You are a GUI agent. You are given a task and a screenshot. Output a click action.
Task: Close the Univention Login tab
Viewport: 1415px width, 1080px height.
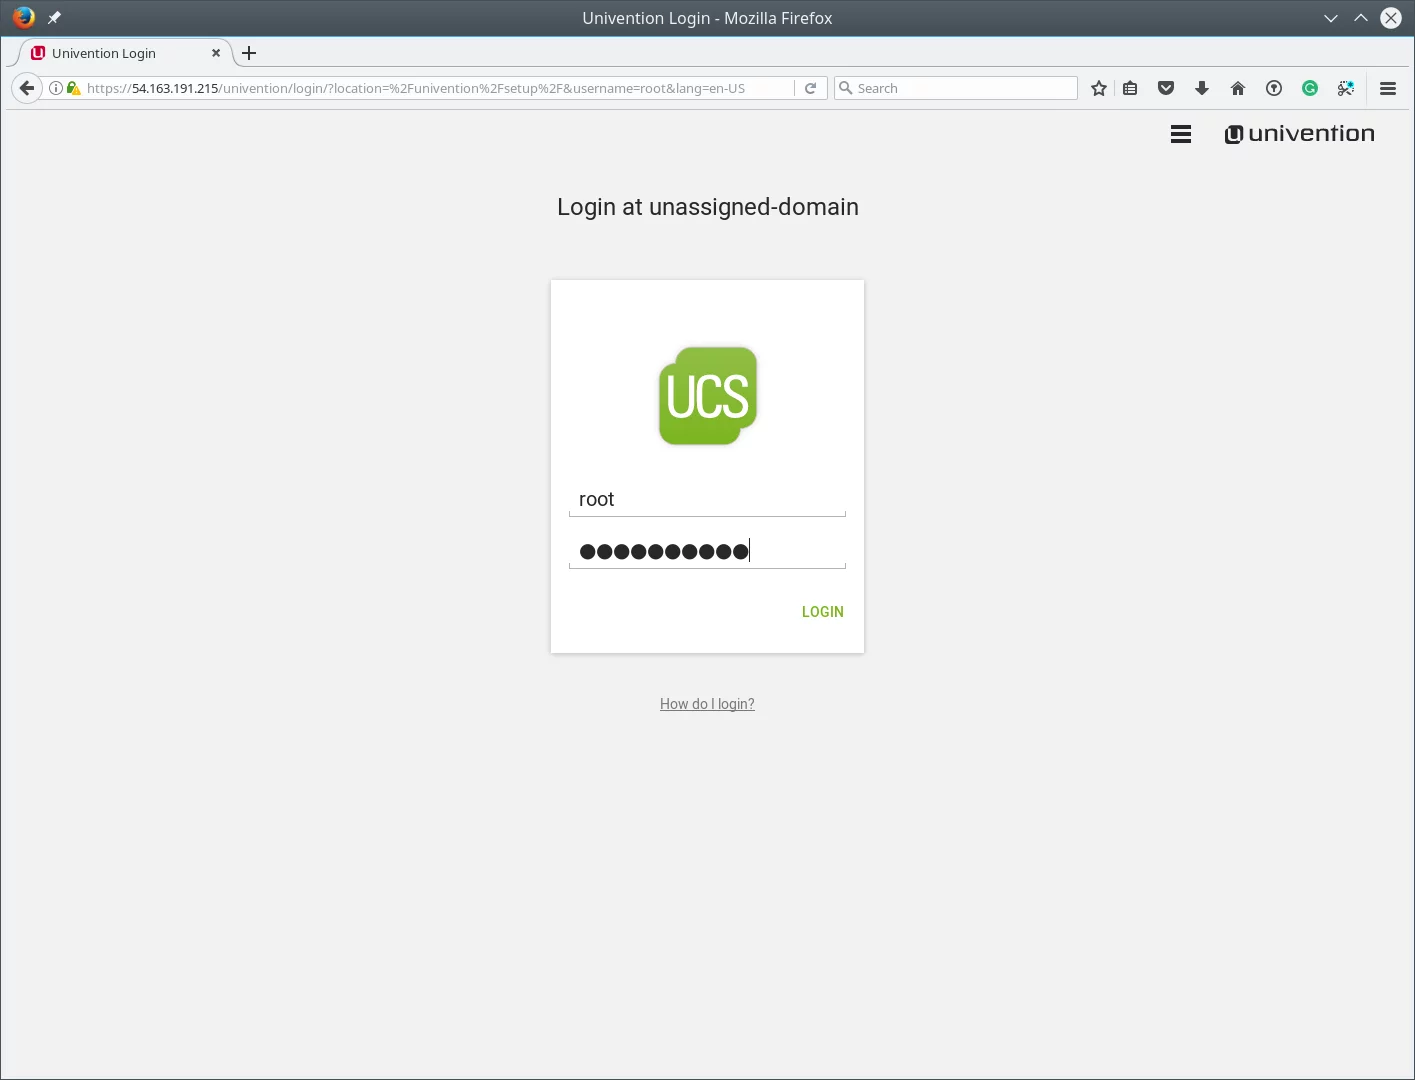tap(216, 53)
